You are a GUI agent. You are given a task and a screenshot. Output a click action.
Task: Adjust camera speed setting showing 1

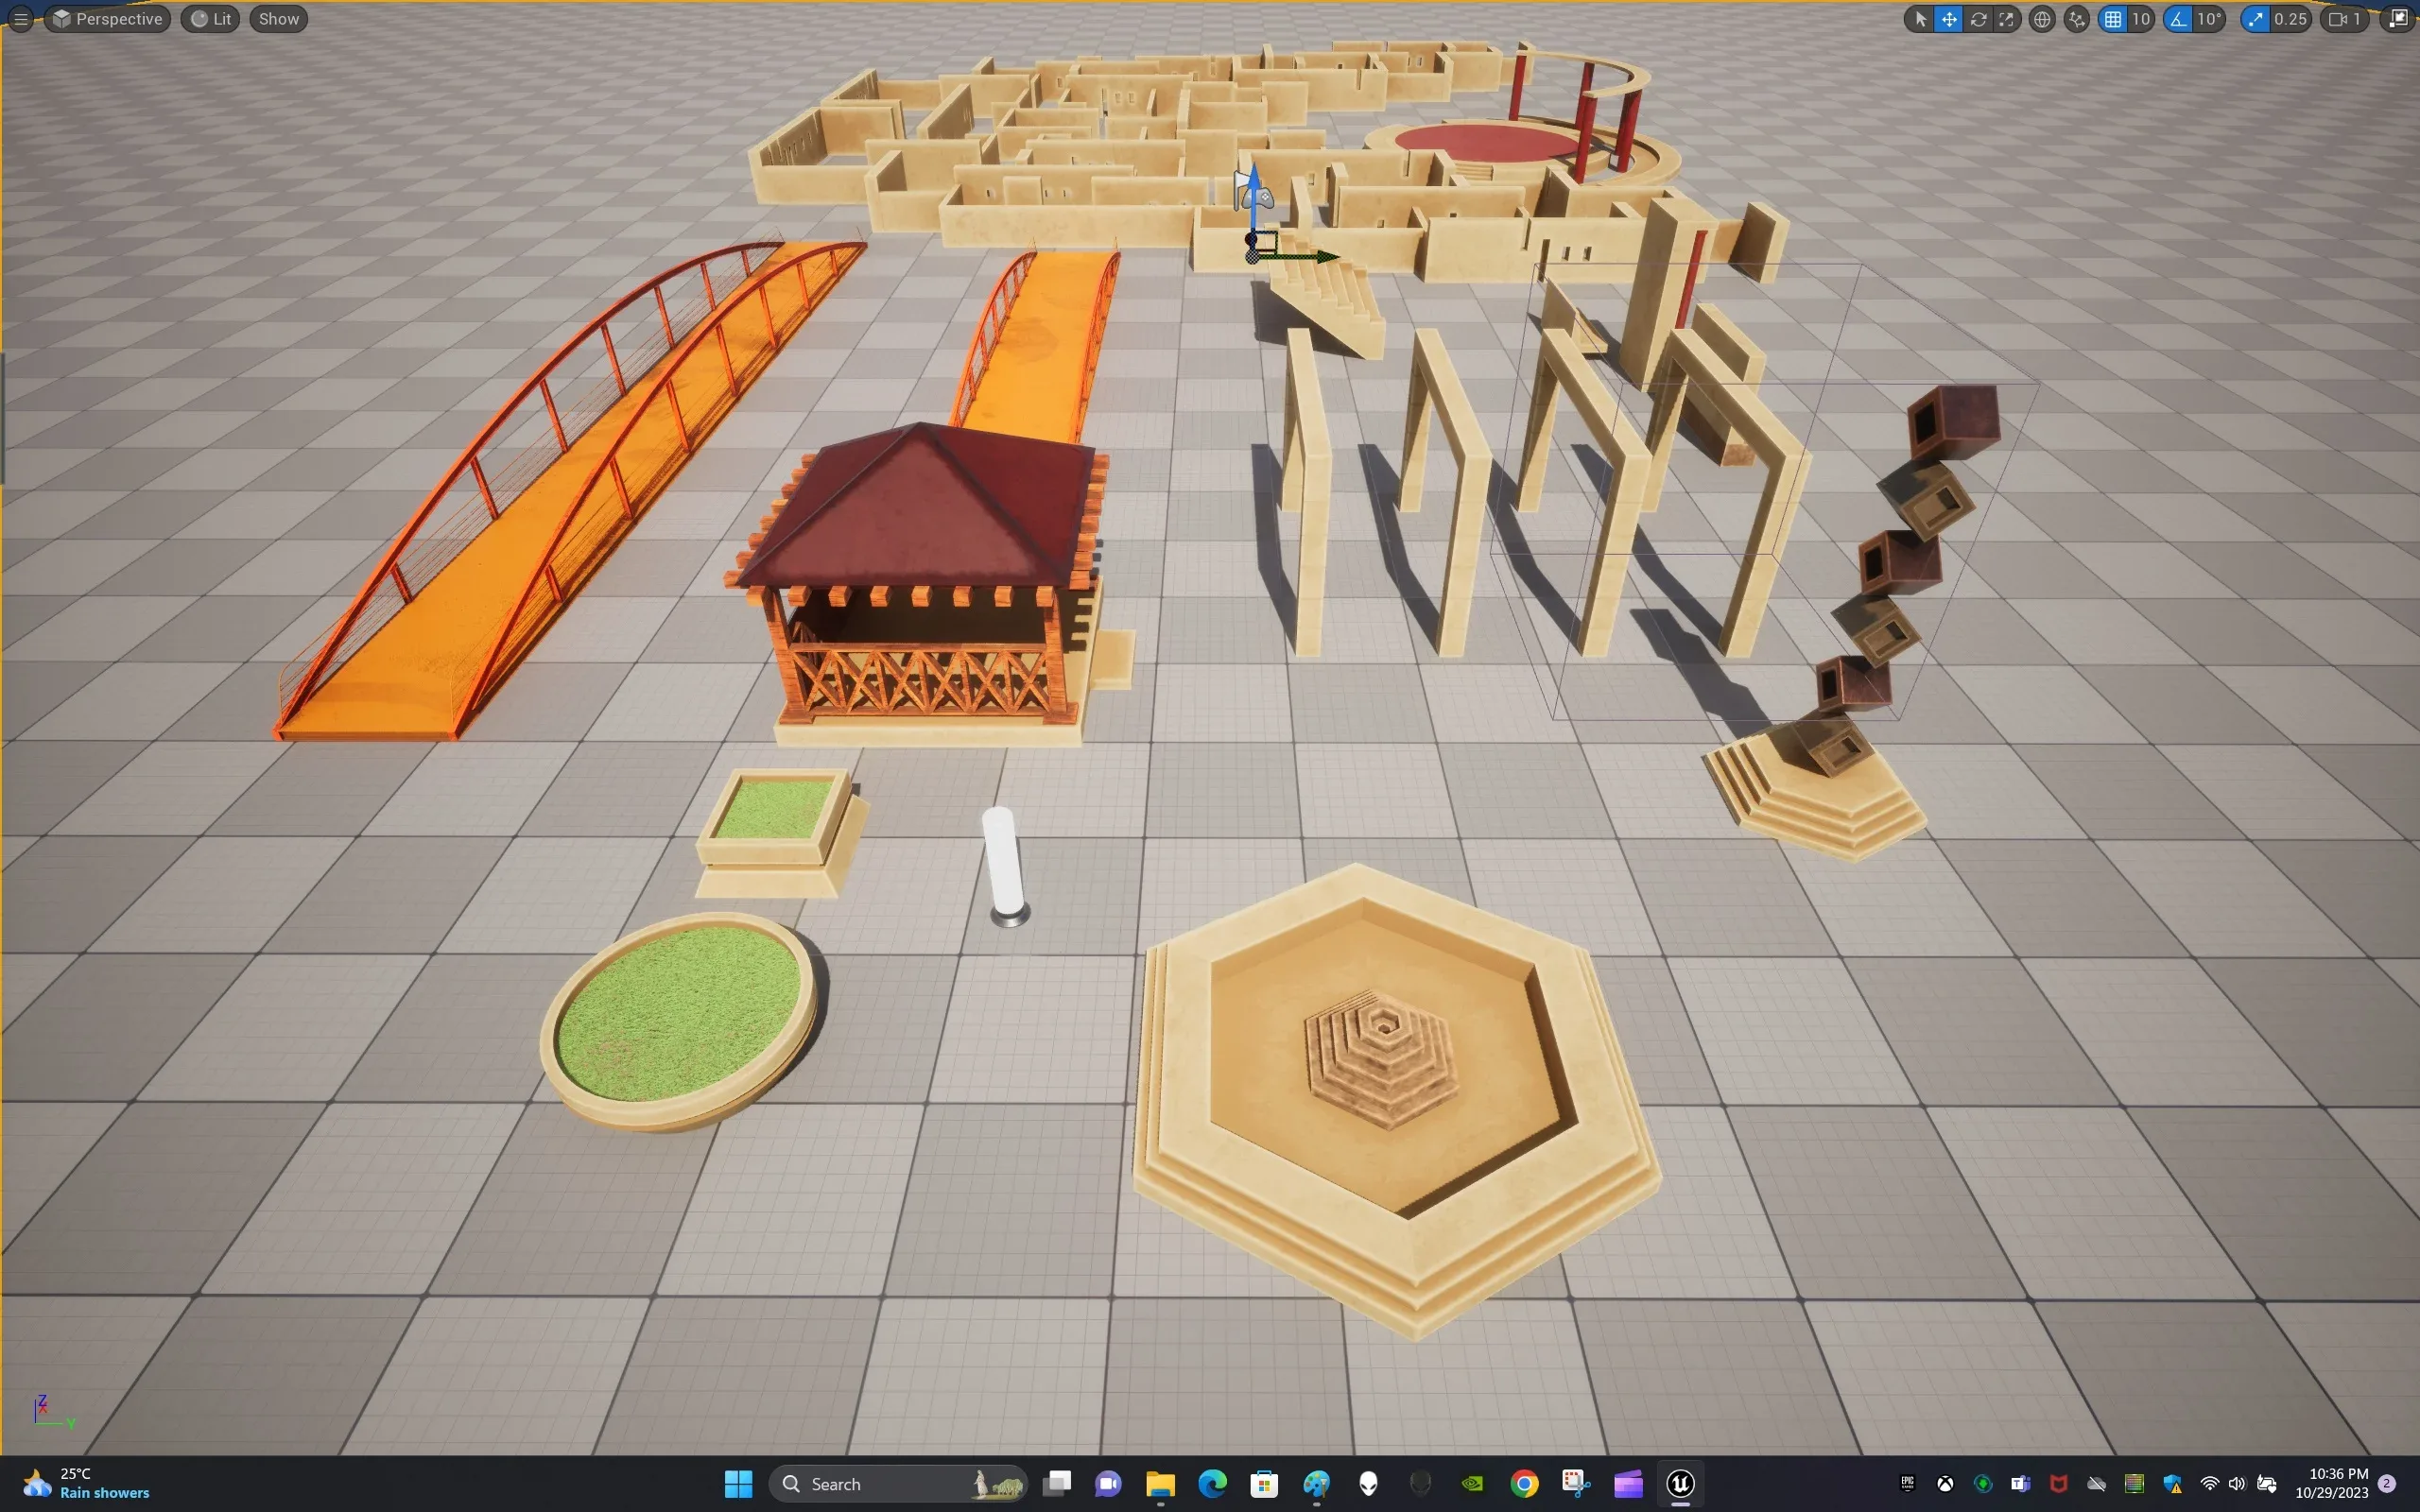tap(2345, 19)
